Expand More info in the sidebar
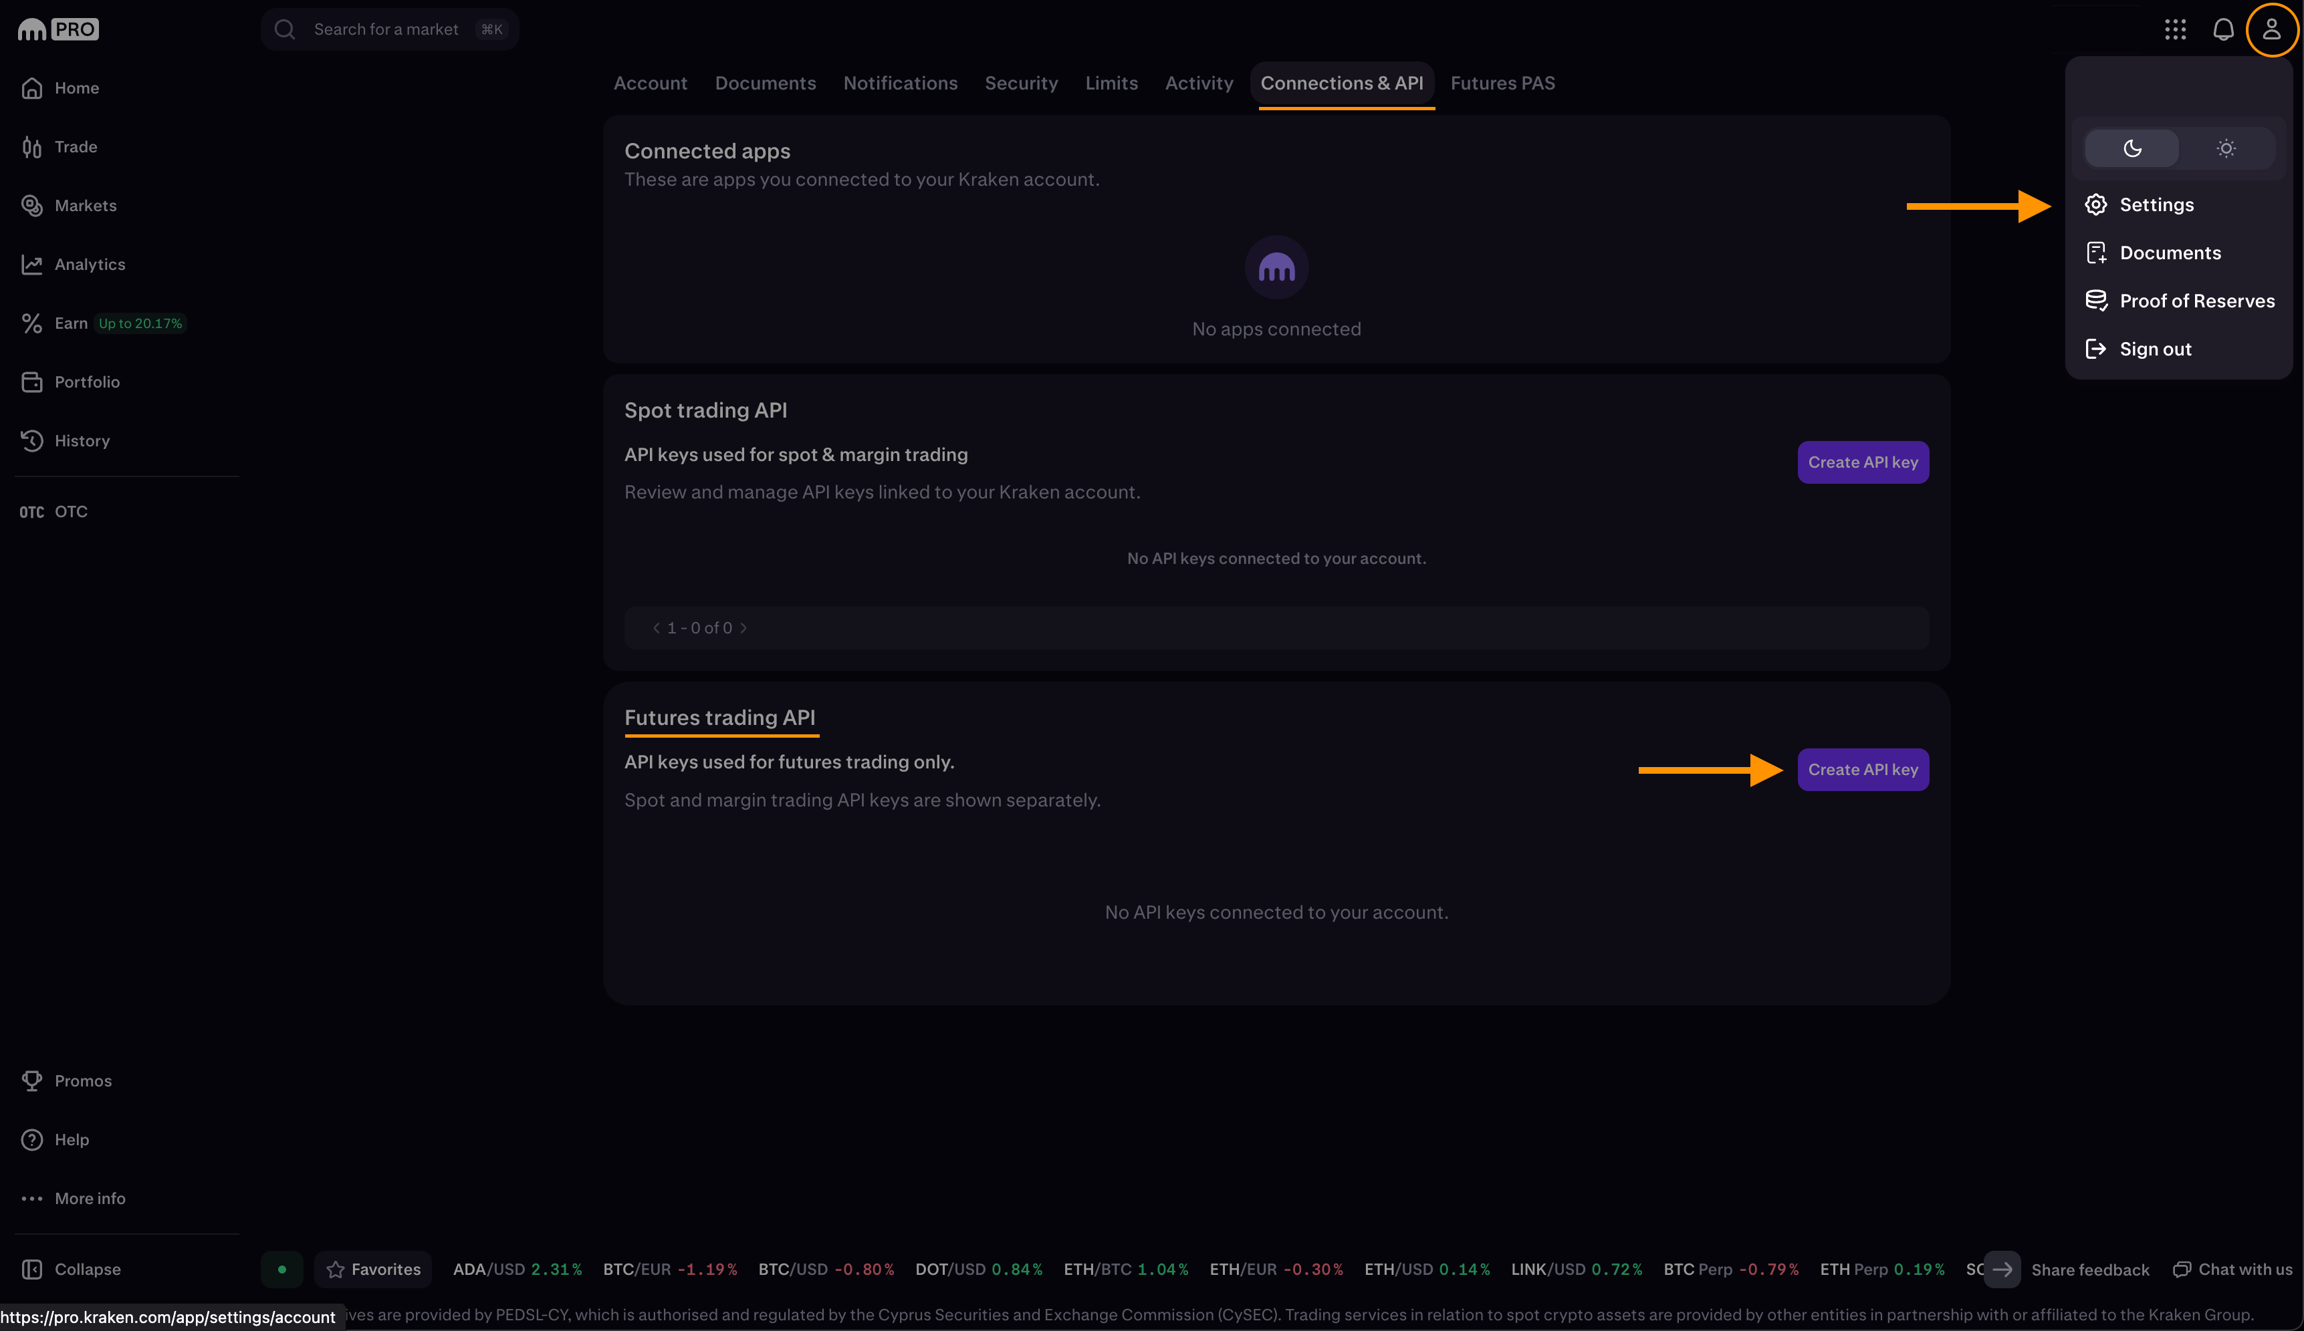 (89, 1198)
